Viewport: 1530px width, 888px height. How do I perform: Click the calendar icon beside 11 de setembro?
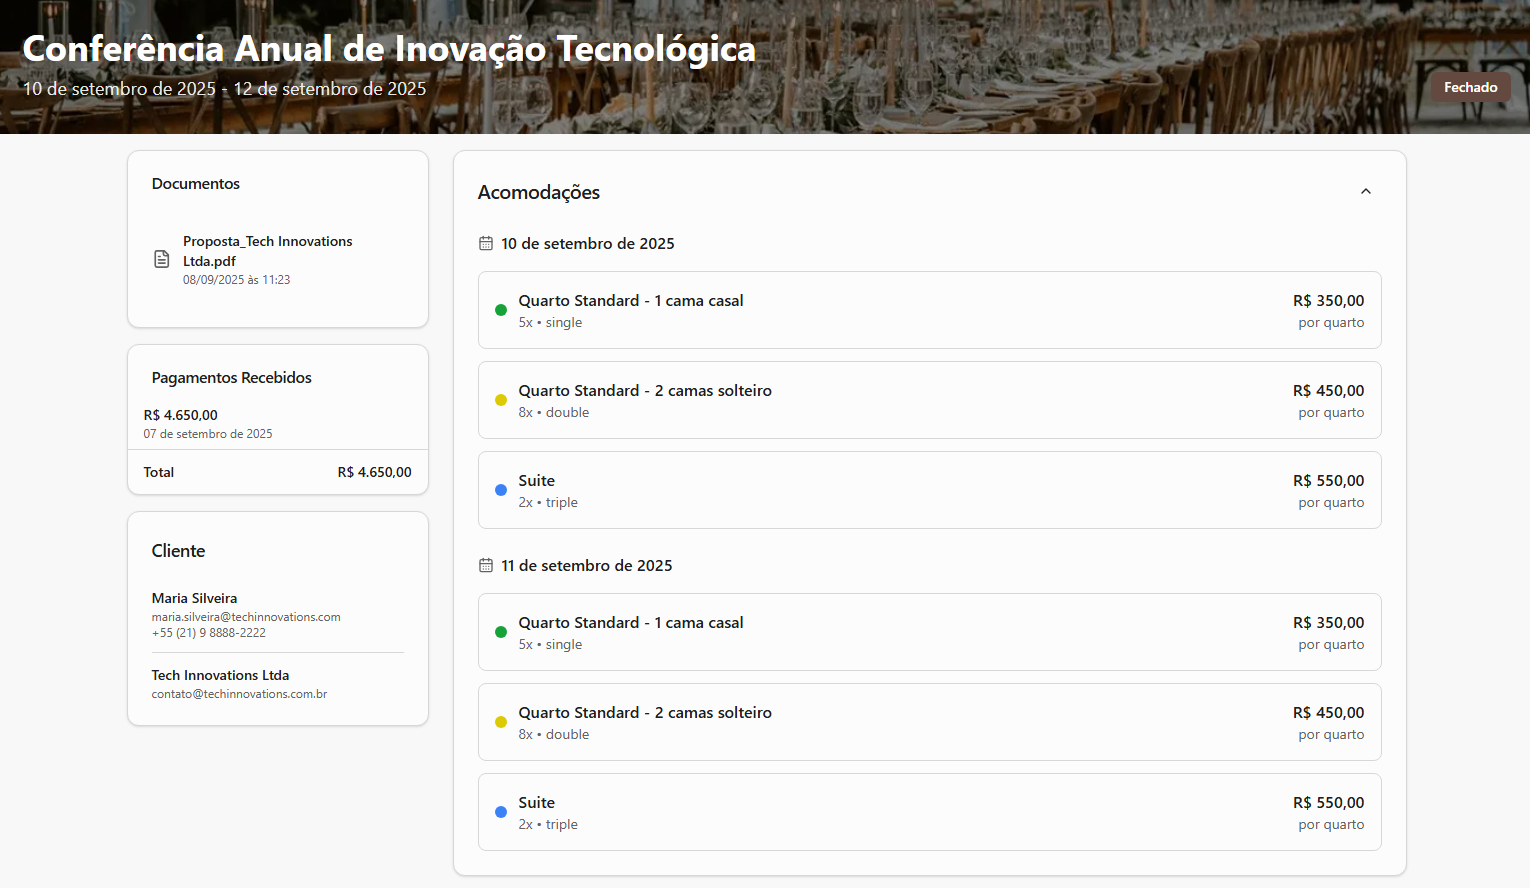pyautogui.click(x=485, y=565)
